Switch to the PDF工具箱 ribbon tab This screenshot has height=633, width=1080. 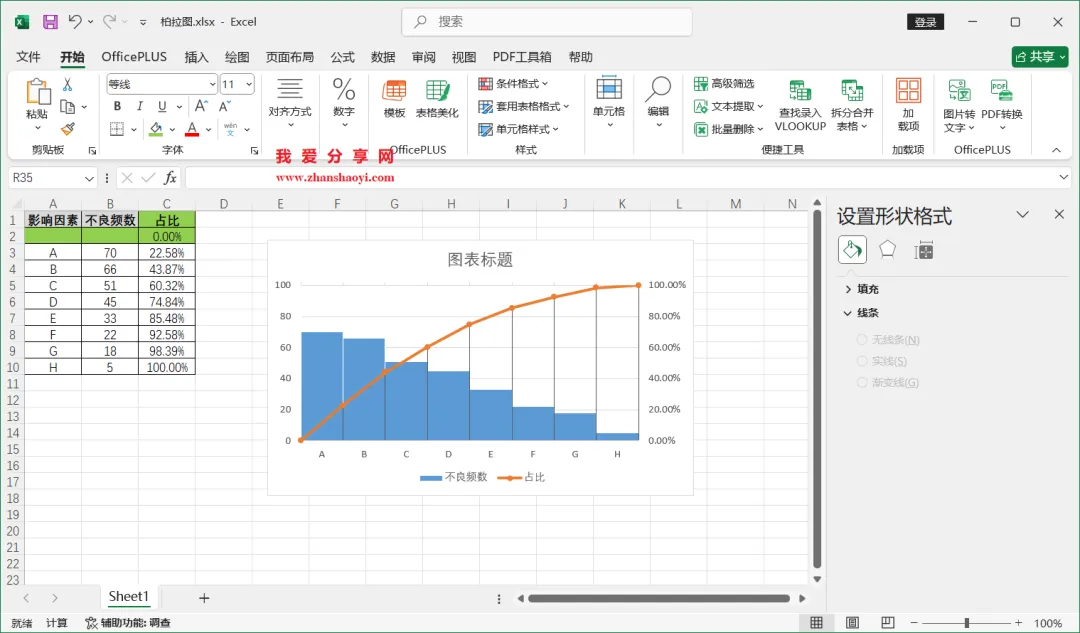click(x=522, y=57)
